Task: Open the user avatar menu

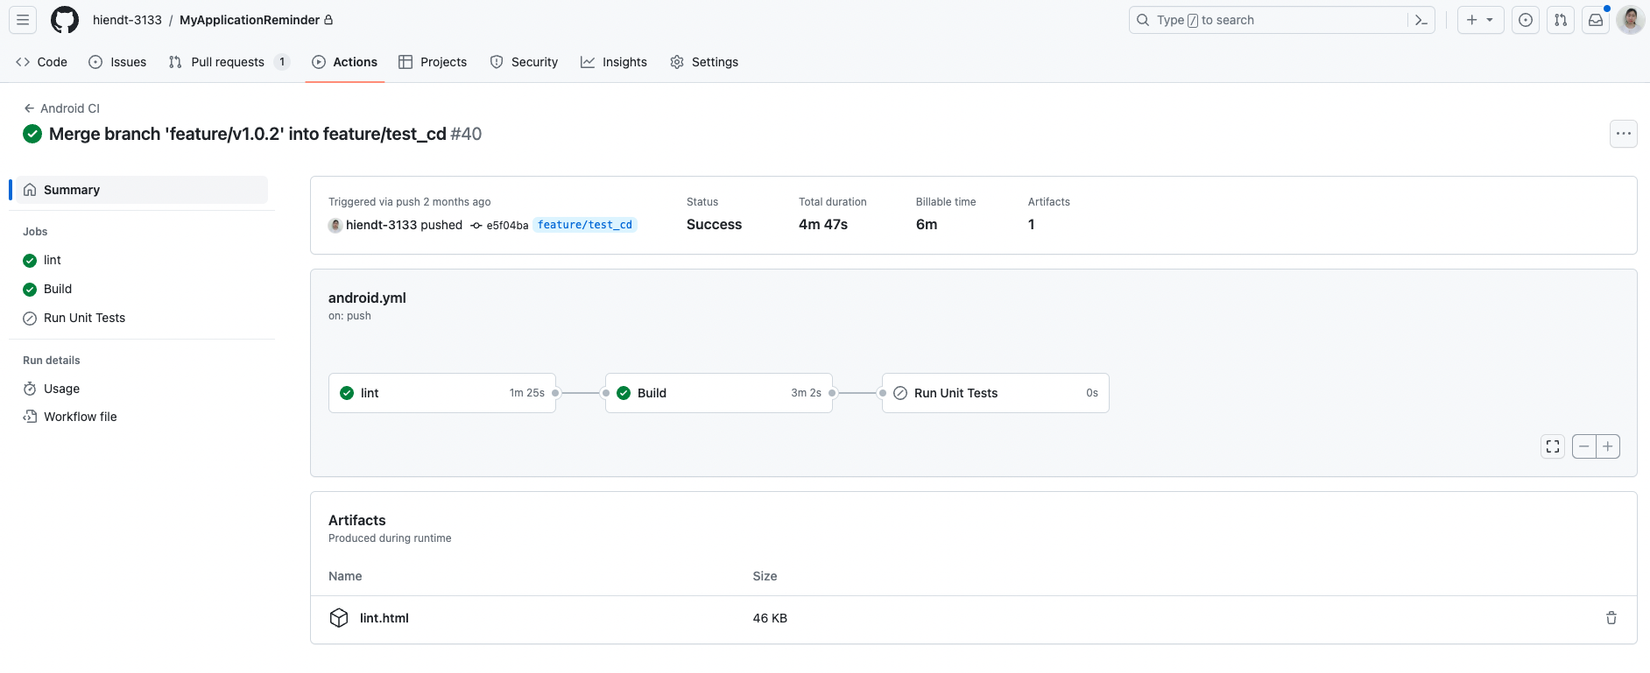Action: [x=1630, y=20]
